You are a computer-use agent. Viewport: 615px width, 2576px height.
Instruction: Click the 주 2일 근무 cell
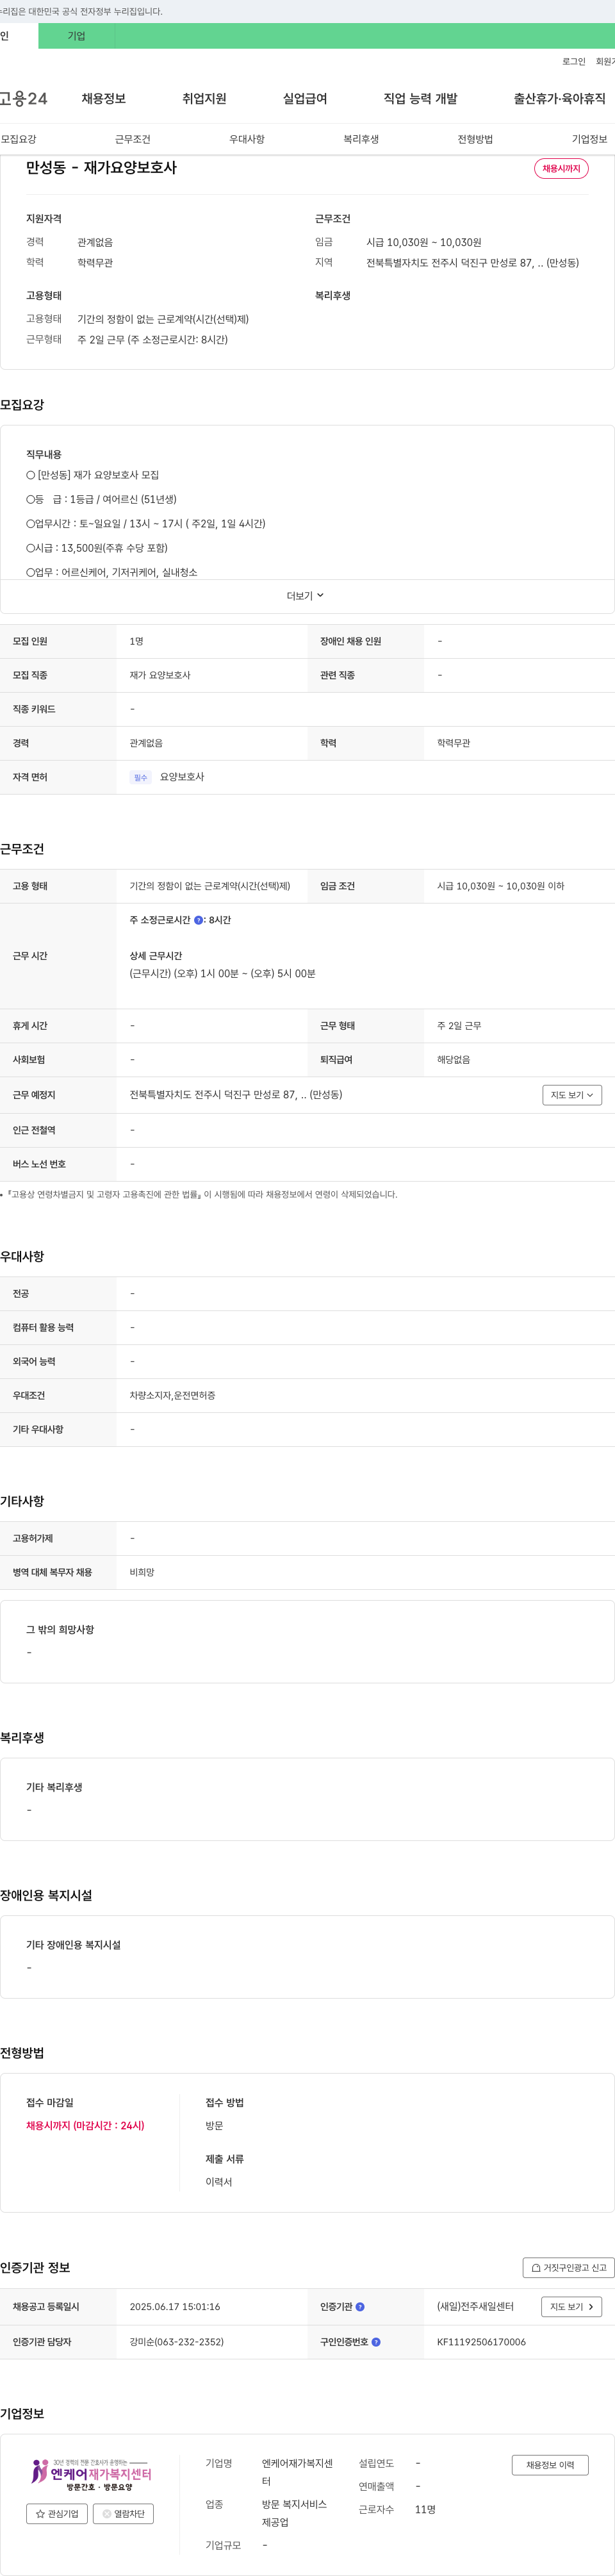coord(459,1026)
